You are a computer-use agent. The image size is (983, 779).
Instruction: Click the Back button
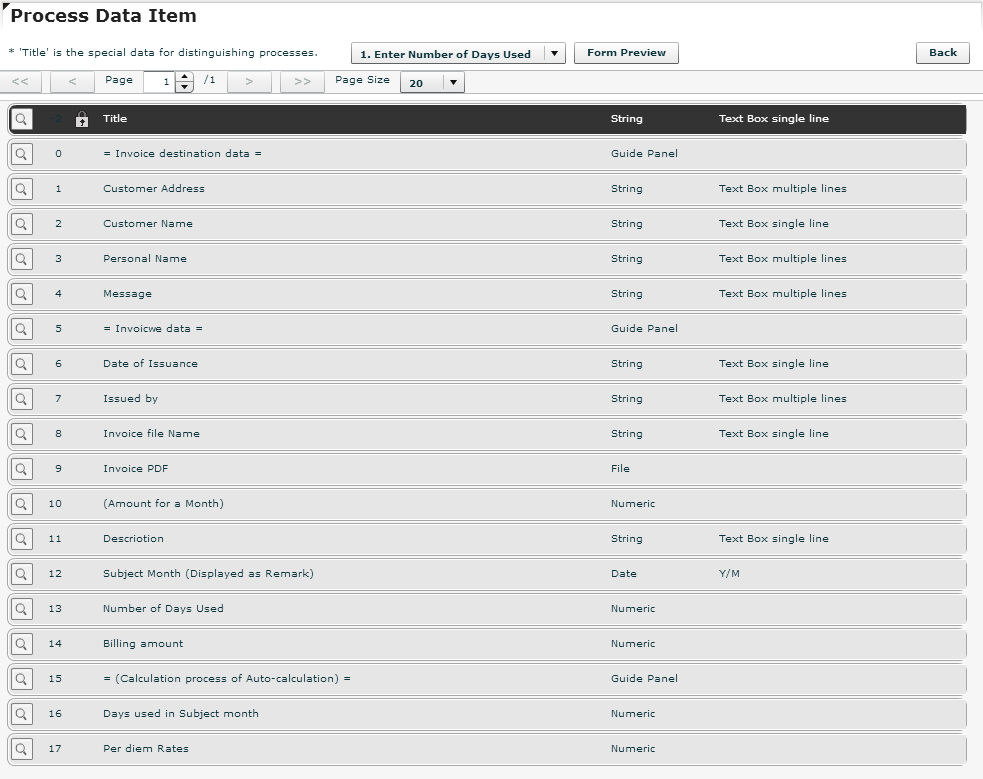point(943,53)
